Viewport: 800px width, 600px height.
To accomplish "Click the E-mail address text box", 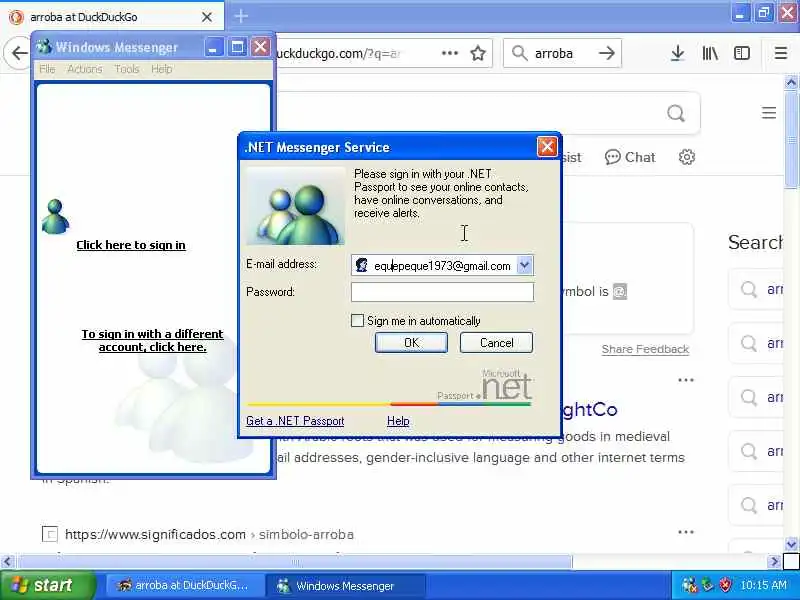I will pyautogui.click(x=442, y=266).
